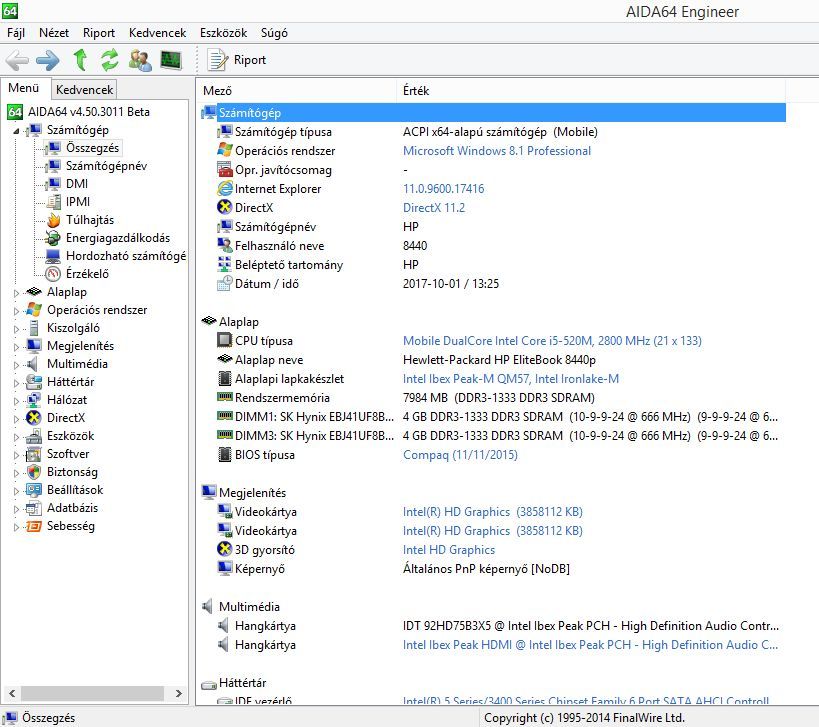
Task: Open the Intel Ibex Peak-M QM57 chipset link
Action: pyautogui.click(x=511, y=379)
